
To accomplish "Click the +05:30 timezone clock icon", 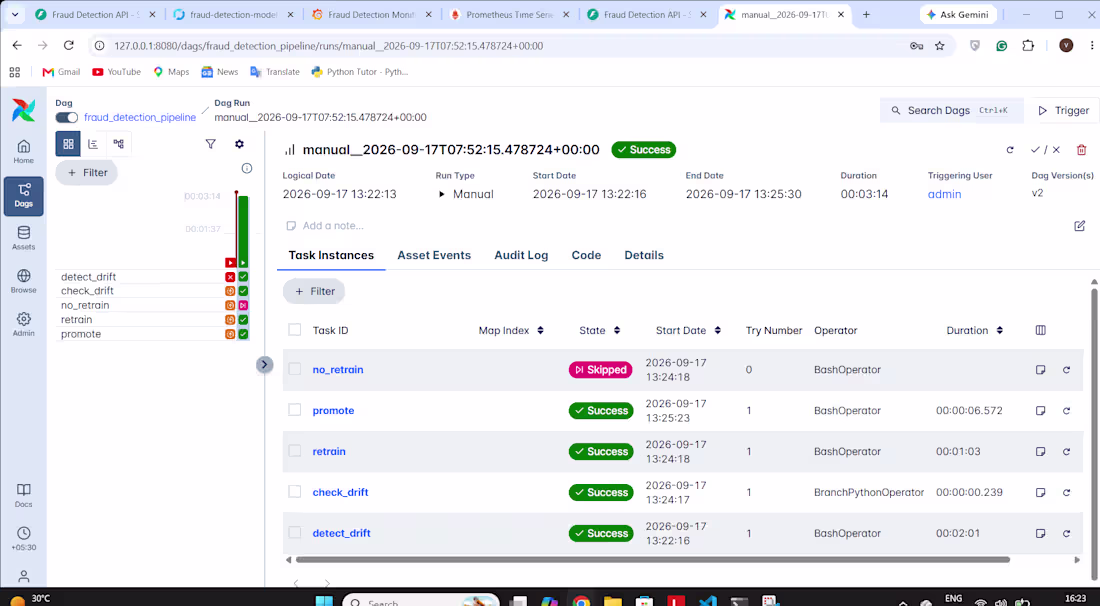I will click(23, 539).
